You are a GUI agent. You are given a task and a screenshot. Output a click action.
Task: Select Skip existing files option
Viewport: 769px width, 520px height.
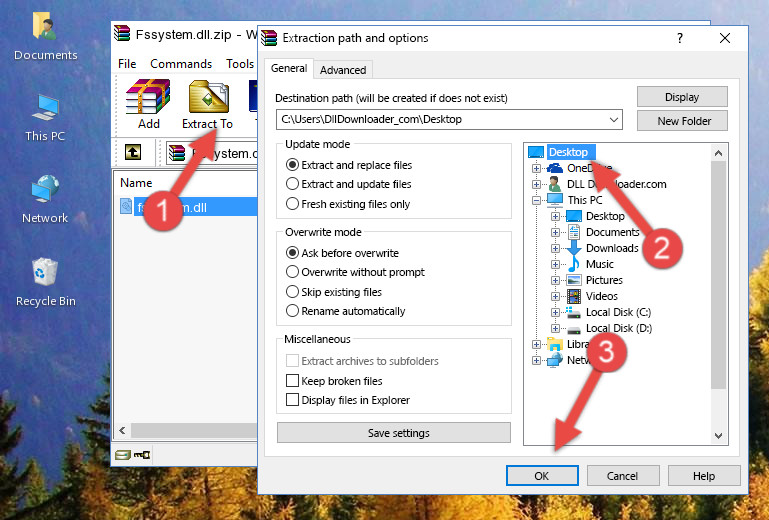click(333, 291)
